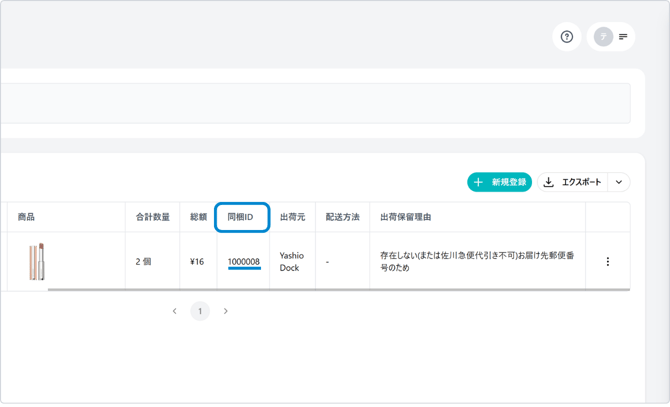
Task: Open the 1000008 同梱ID link
Action: click(243, 262)
